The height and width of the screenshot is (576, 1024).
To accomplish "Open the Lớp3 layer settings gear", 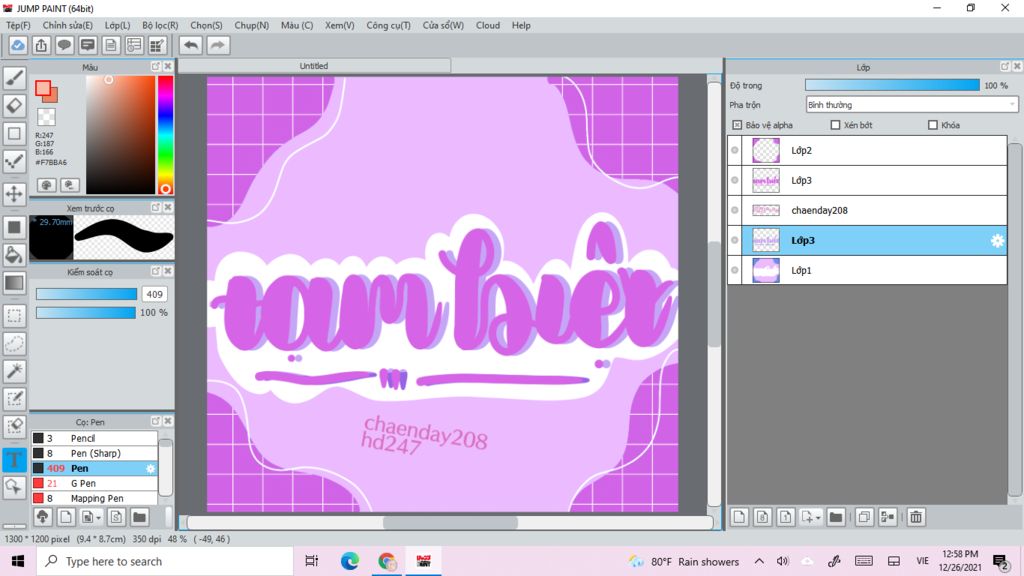I will tap(997, 240).
